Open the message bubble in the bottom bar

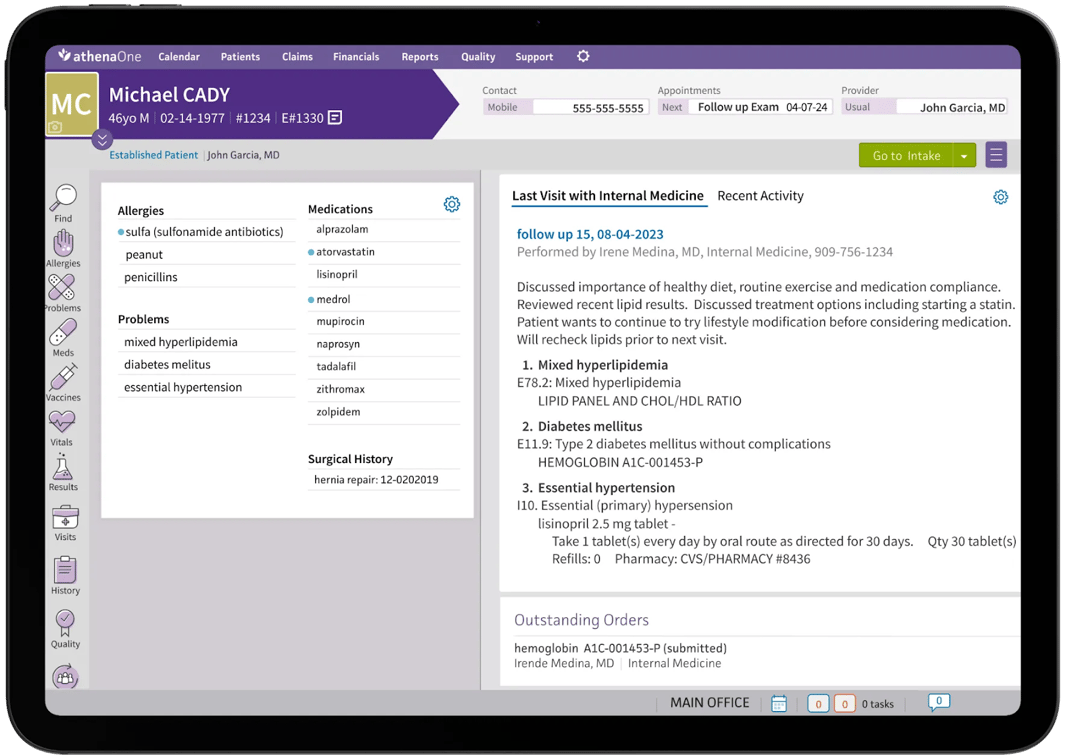click(937, 703)
